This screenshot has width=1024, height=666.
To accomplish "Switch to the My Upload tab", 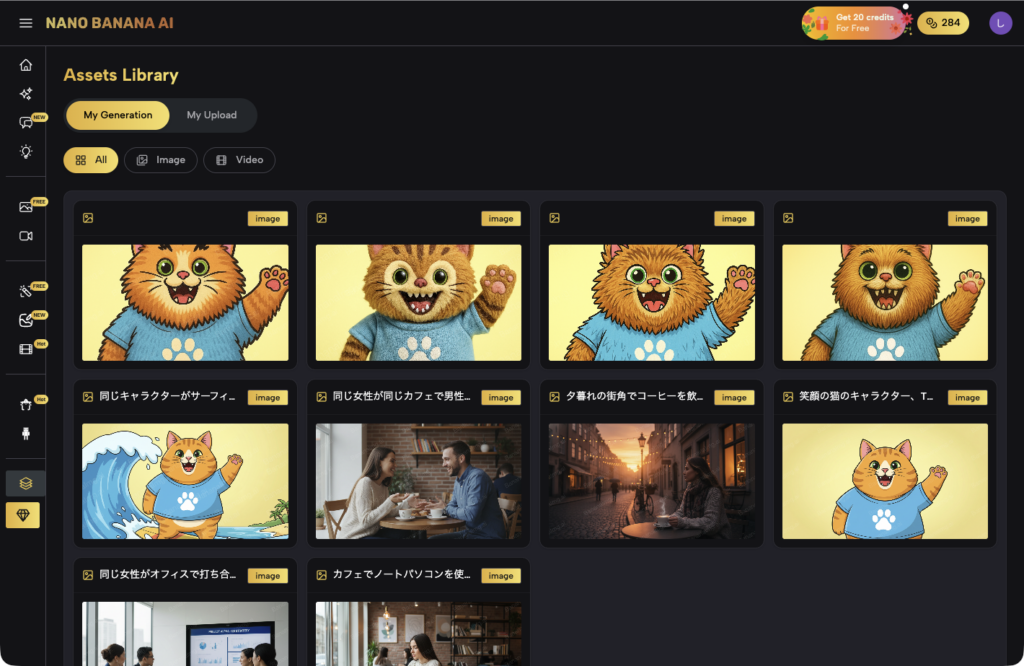I will pos(212,115).
